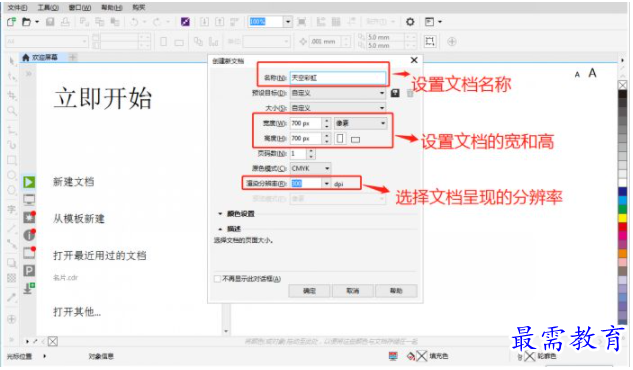The width and height of the screenshot is (633, 370).
Task: Open the recent file 名片.cdr
Action: coord(65,278)
